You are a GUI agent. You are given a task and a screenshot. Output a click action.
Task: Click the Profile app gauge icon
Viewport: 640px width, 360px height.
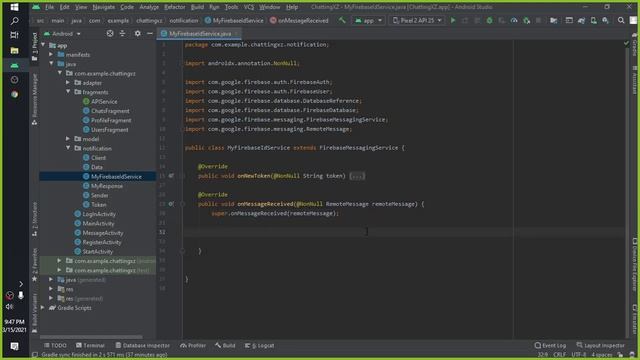(x=514, y=20)
